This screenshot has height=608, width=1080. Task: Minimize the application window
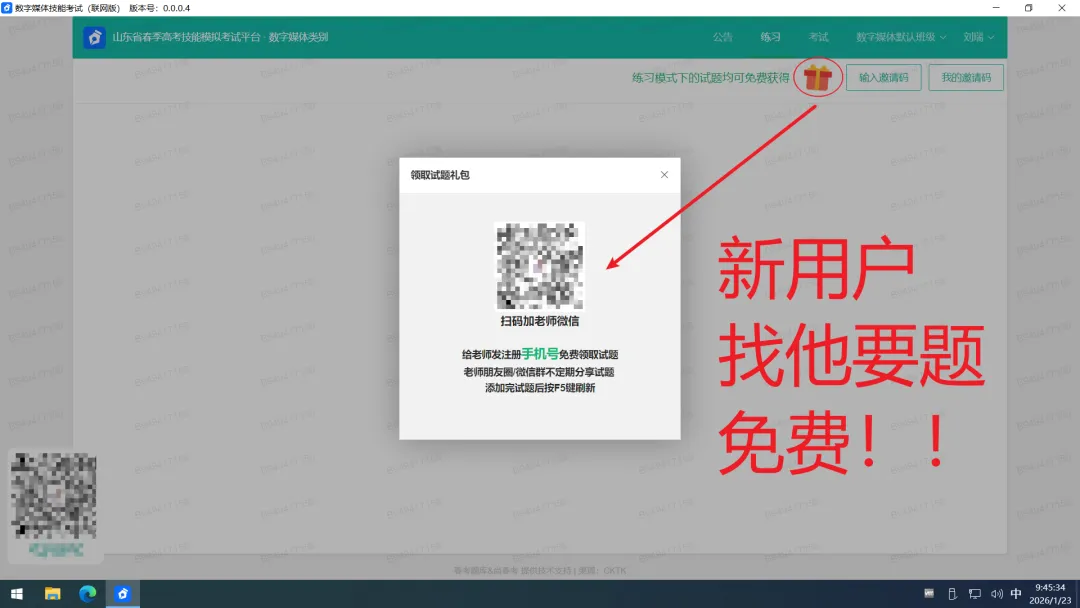point(996,8)
